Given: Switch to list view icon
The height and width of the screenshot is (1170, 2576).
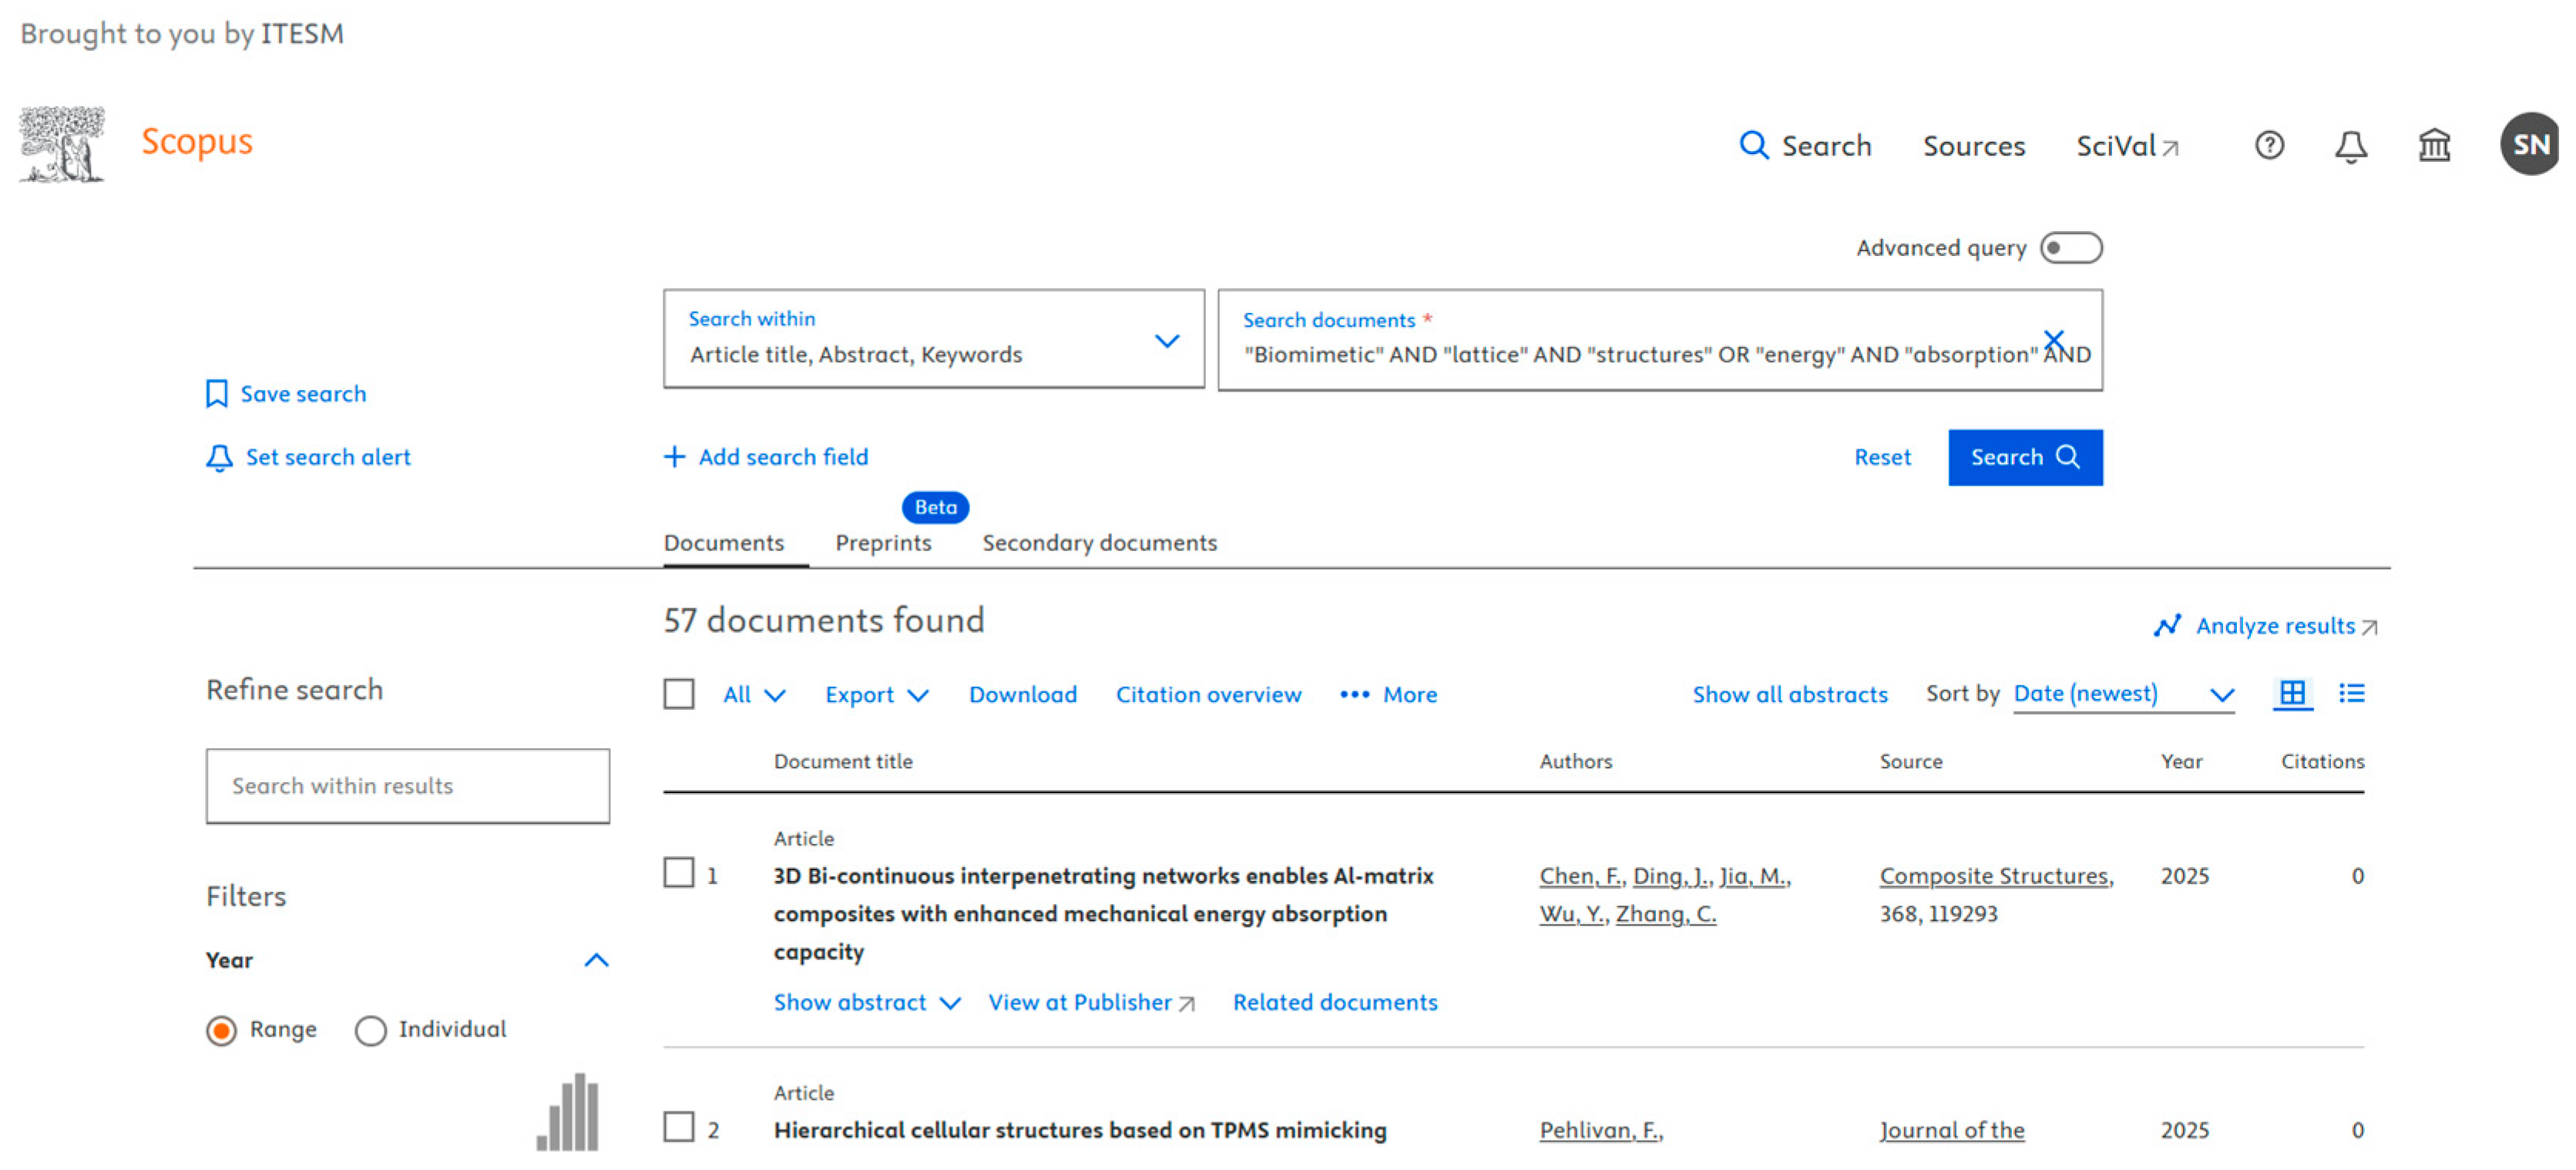Looking at the screenshot, I should point(2351,693).
